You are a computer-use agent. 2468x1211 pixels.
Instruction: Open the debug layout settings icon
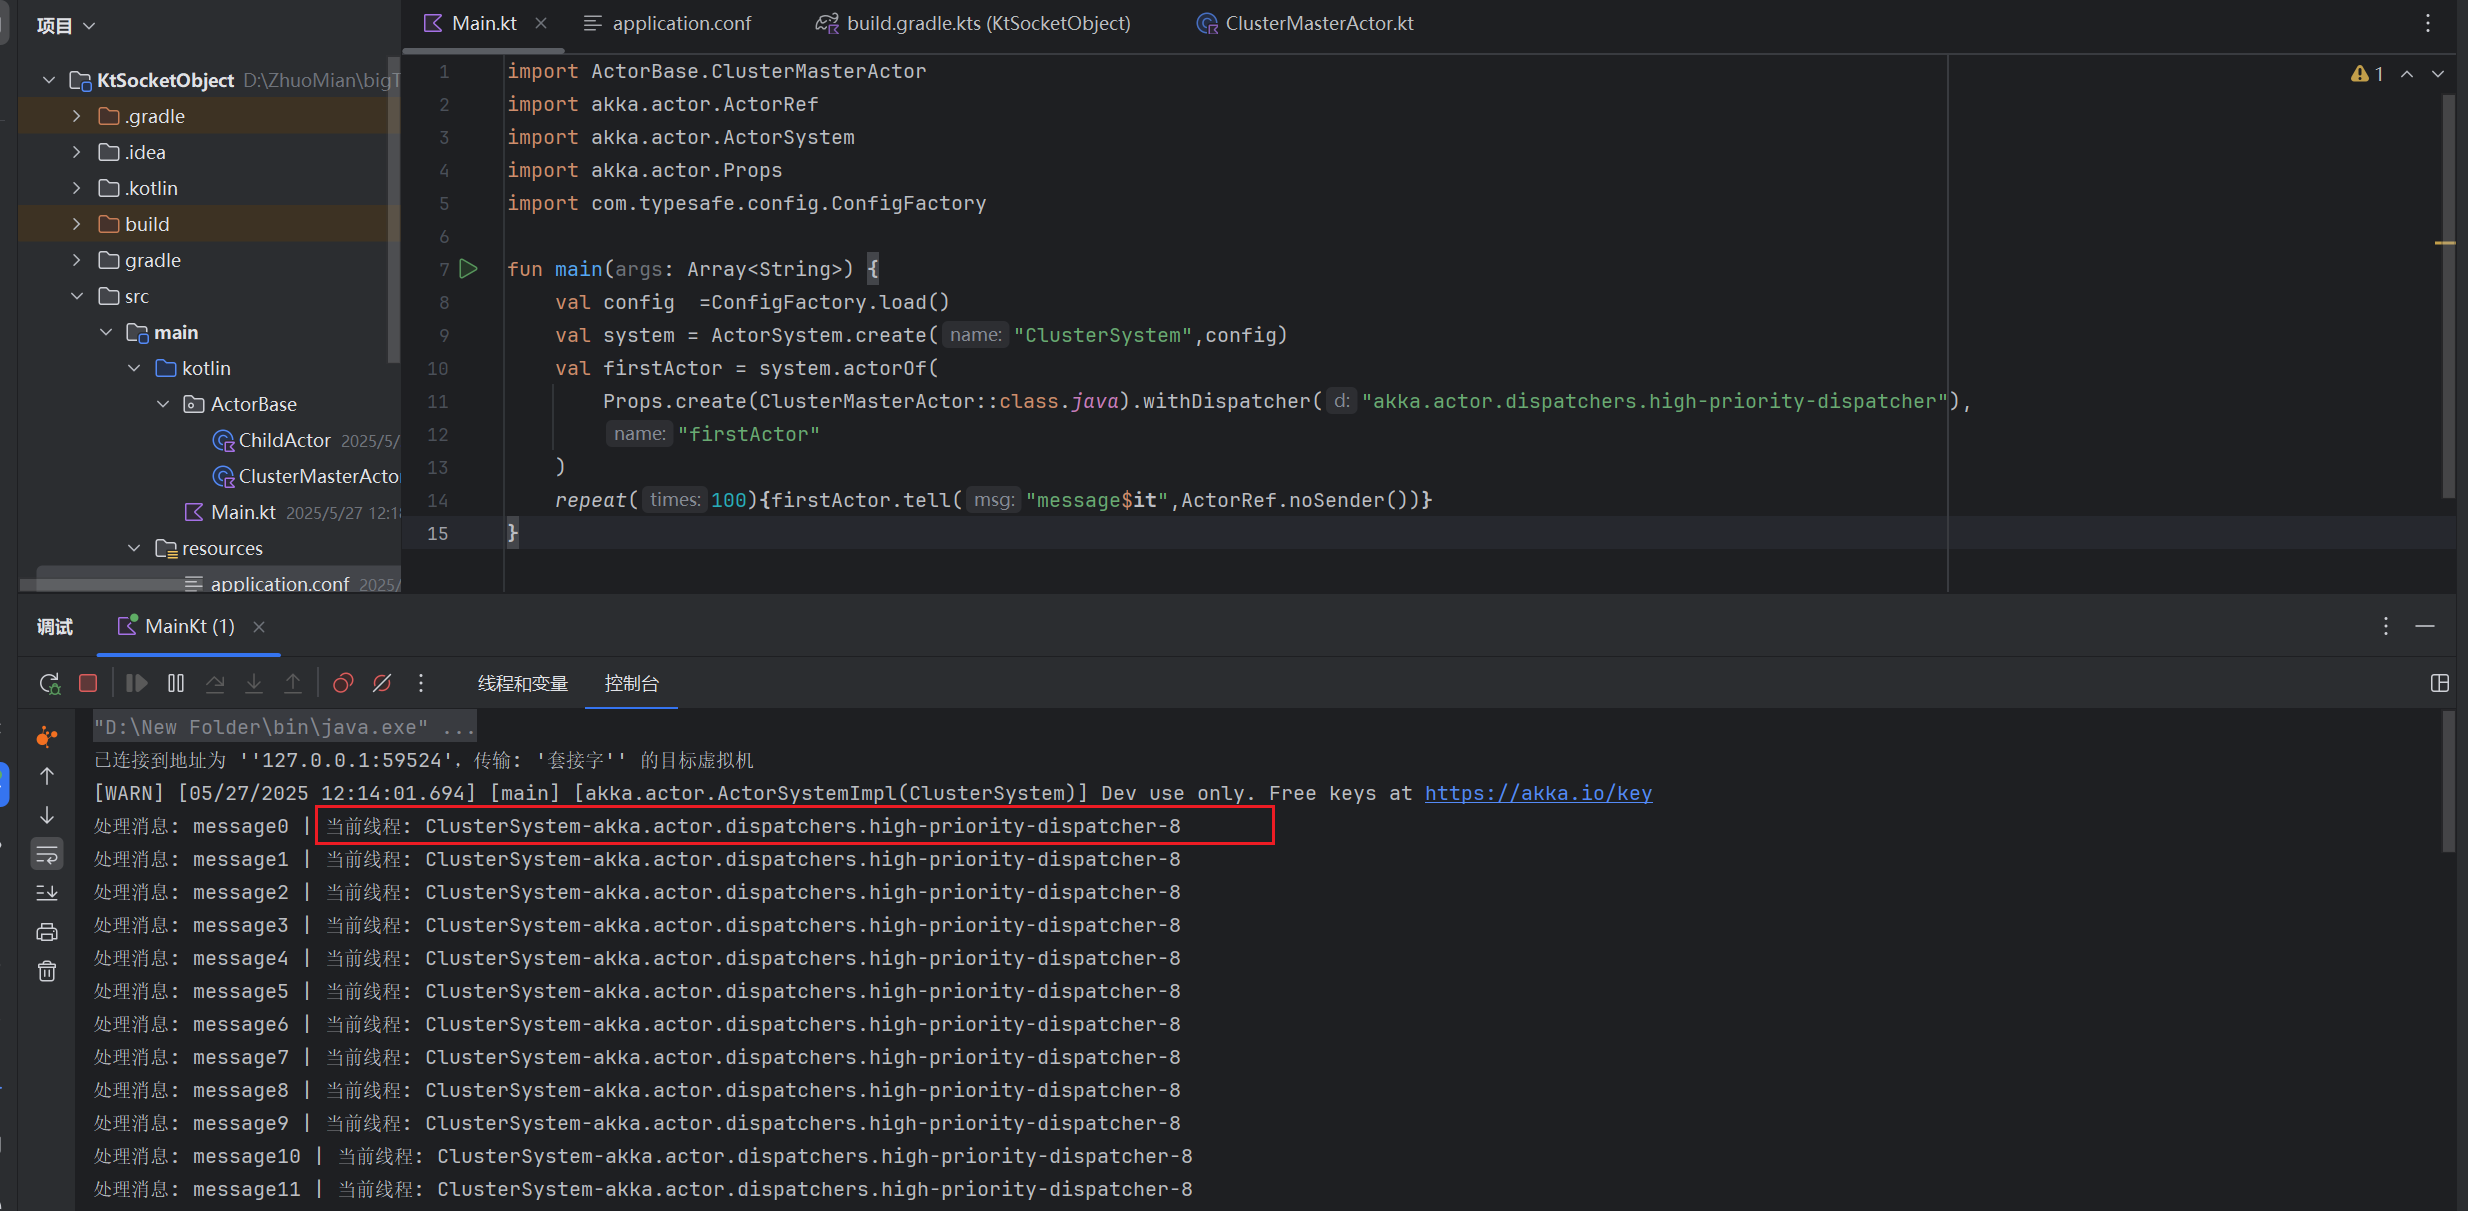click(2439, 683)
